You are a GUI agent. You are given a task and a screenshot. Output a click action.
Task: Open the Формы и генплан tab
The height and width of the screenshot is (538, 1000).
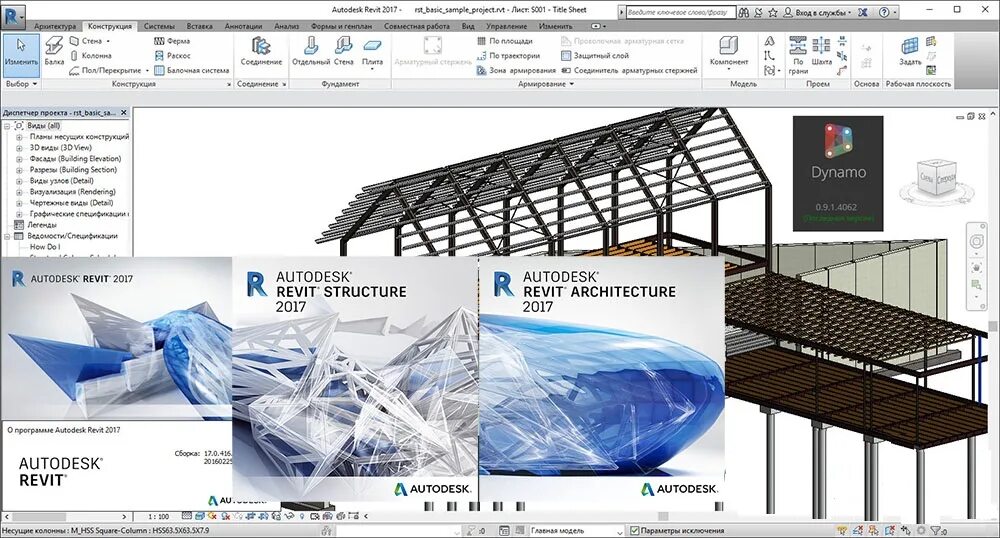point(341,26)
